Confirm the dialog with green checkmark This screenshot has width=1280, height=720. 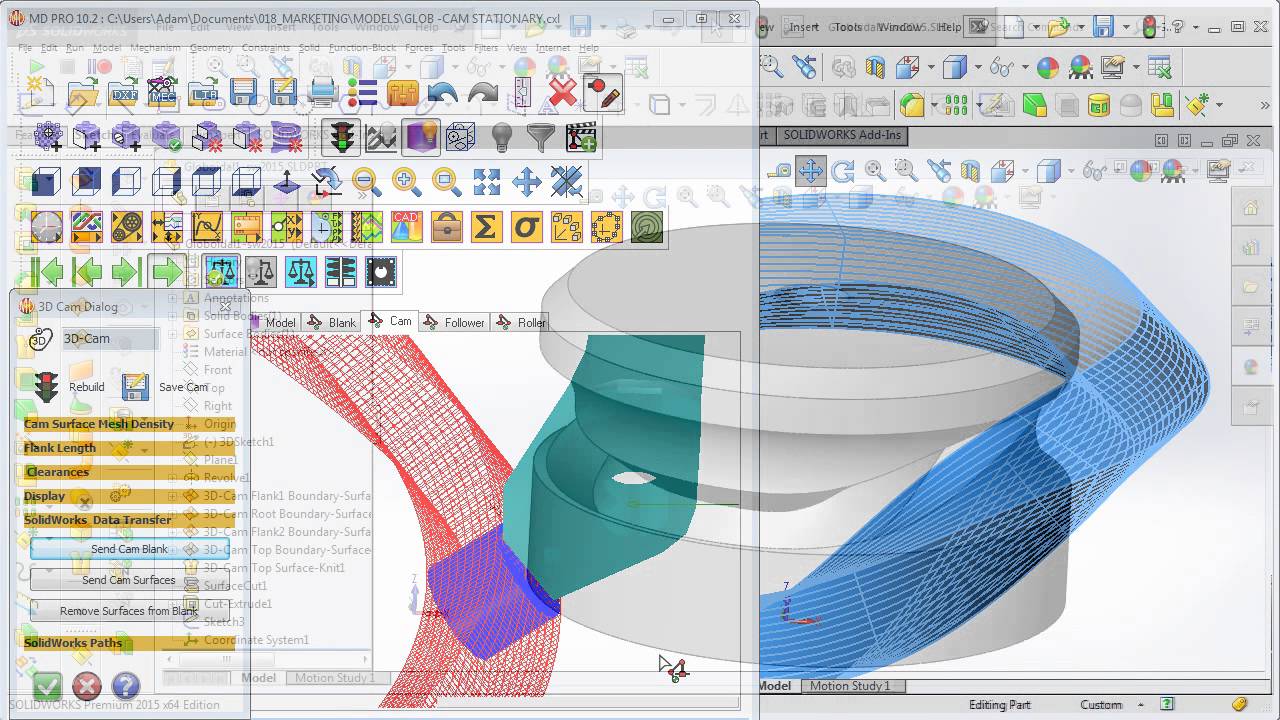pyautogui.click(x=47, y=686)
